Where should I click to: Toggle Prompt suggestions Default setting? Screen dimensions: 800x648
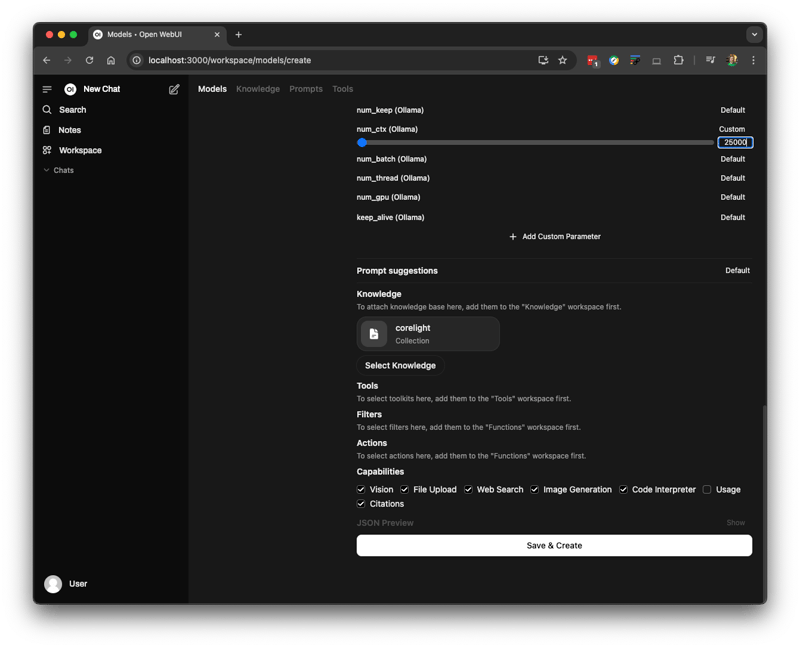[737, 271]
